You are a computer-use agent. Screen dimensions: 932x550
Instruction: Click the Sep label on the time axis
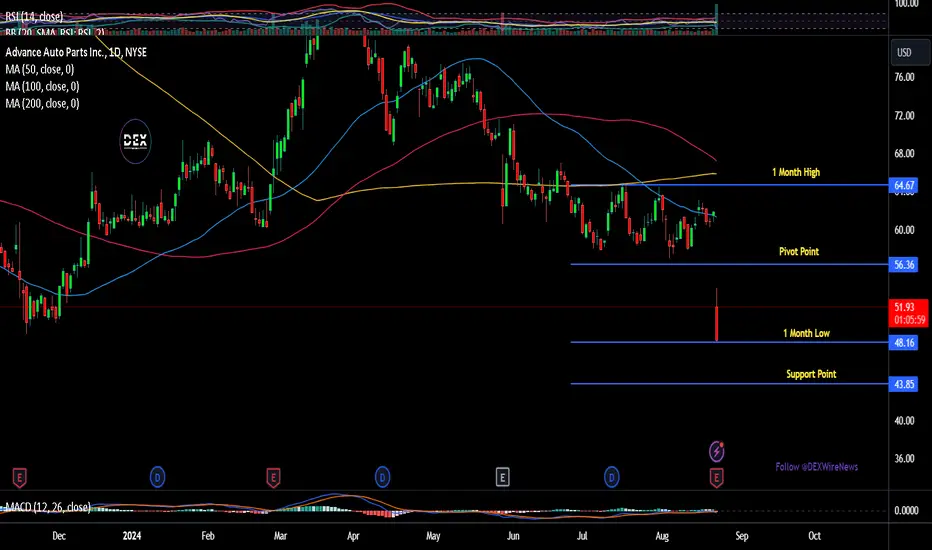click(x=742, y=536)
